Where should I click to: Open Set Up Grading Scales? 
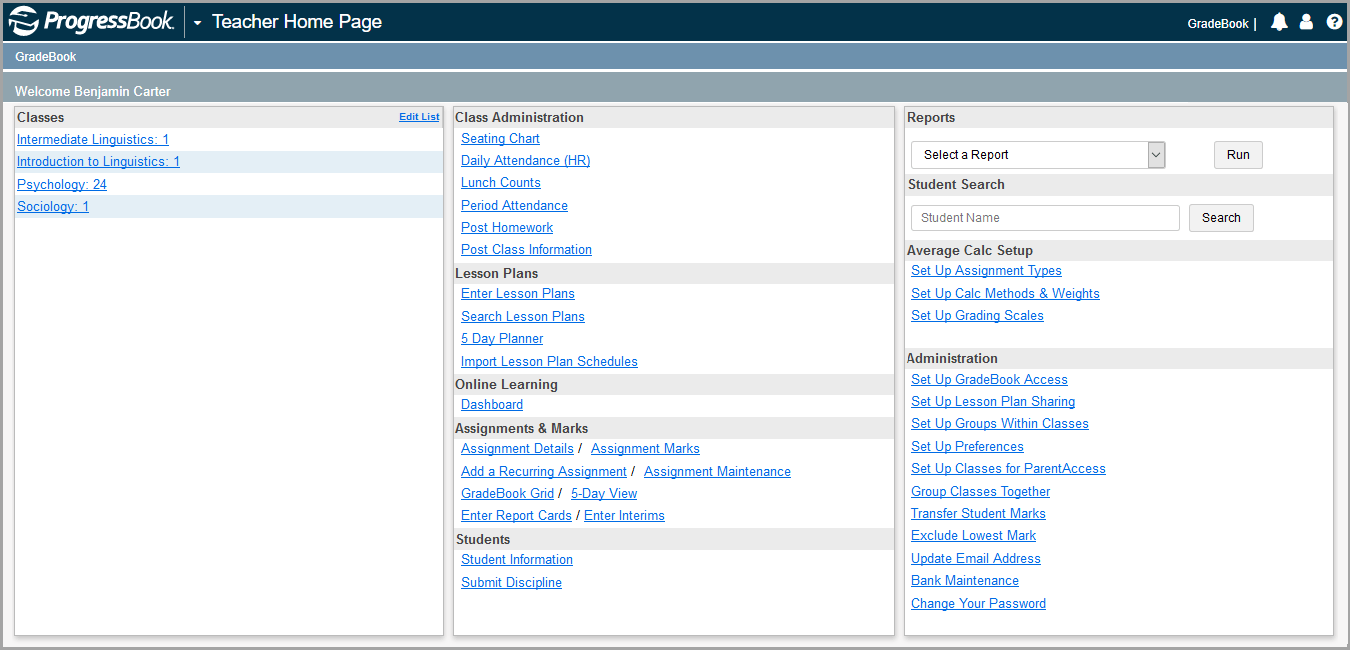point(977,315)
